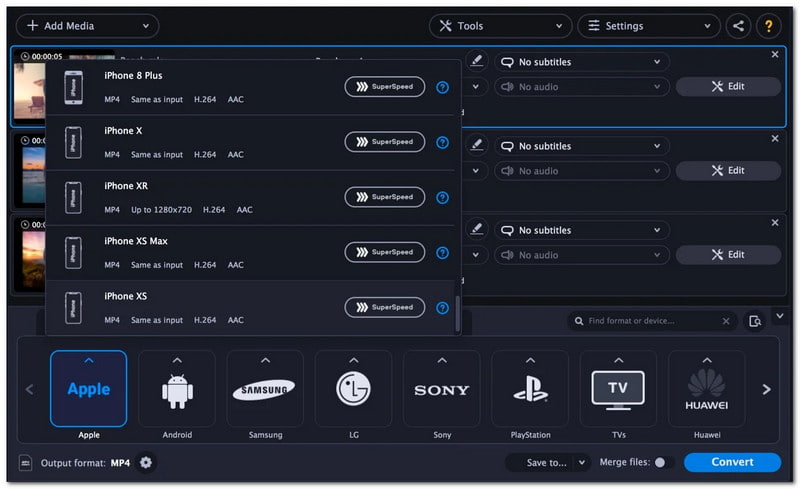Open info icon for iPhone XS
This screenshot has height=489, width=800.
pyautogui.click(x=442, y=308)
